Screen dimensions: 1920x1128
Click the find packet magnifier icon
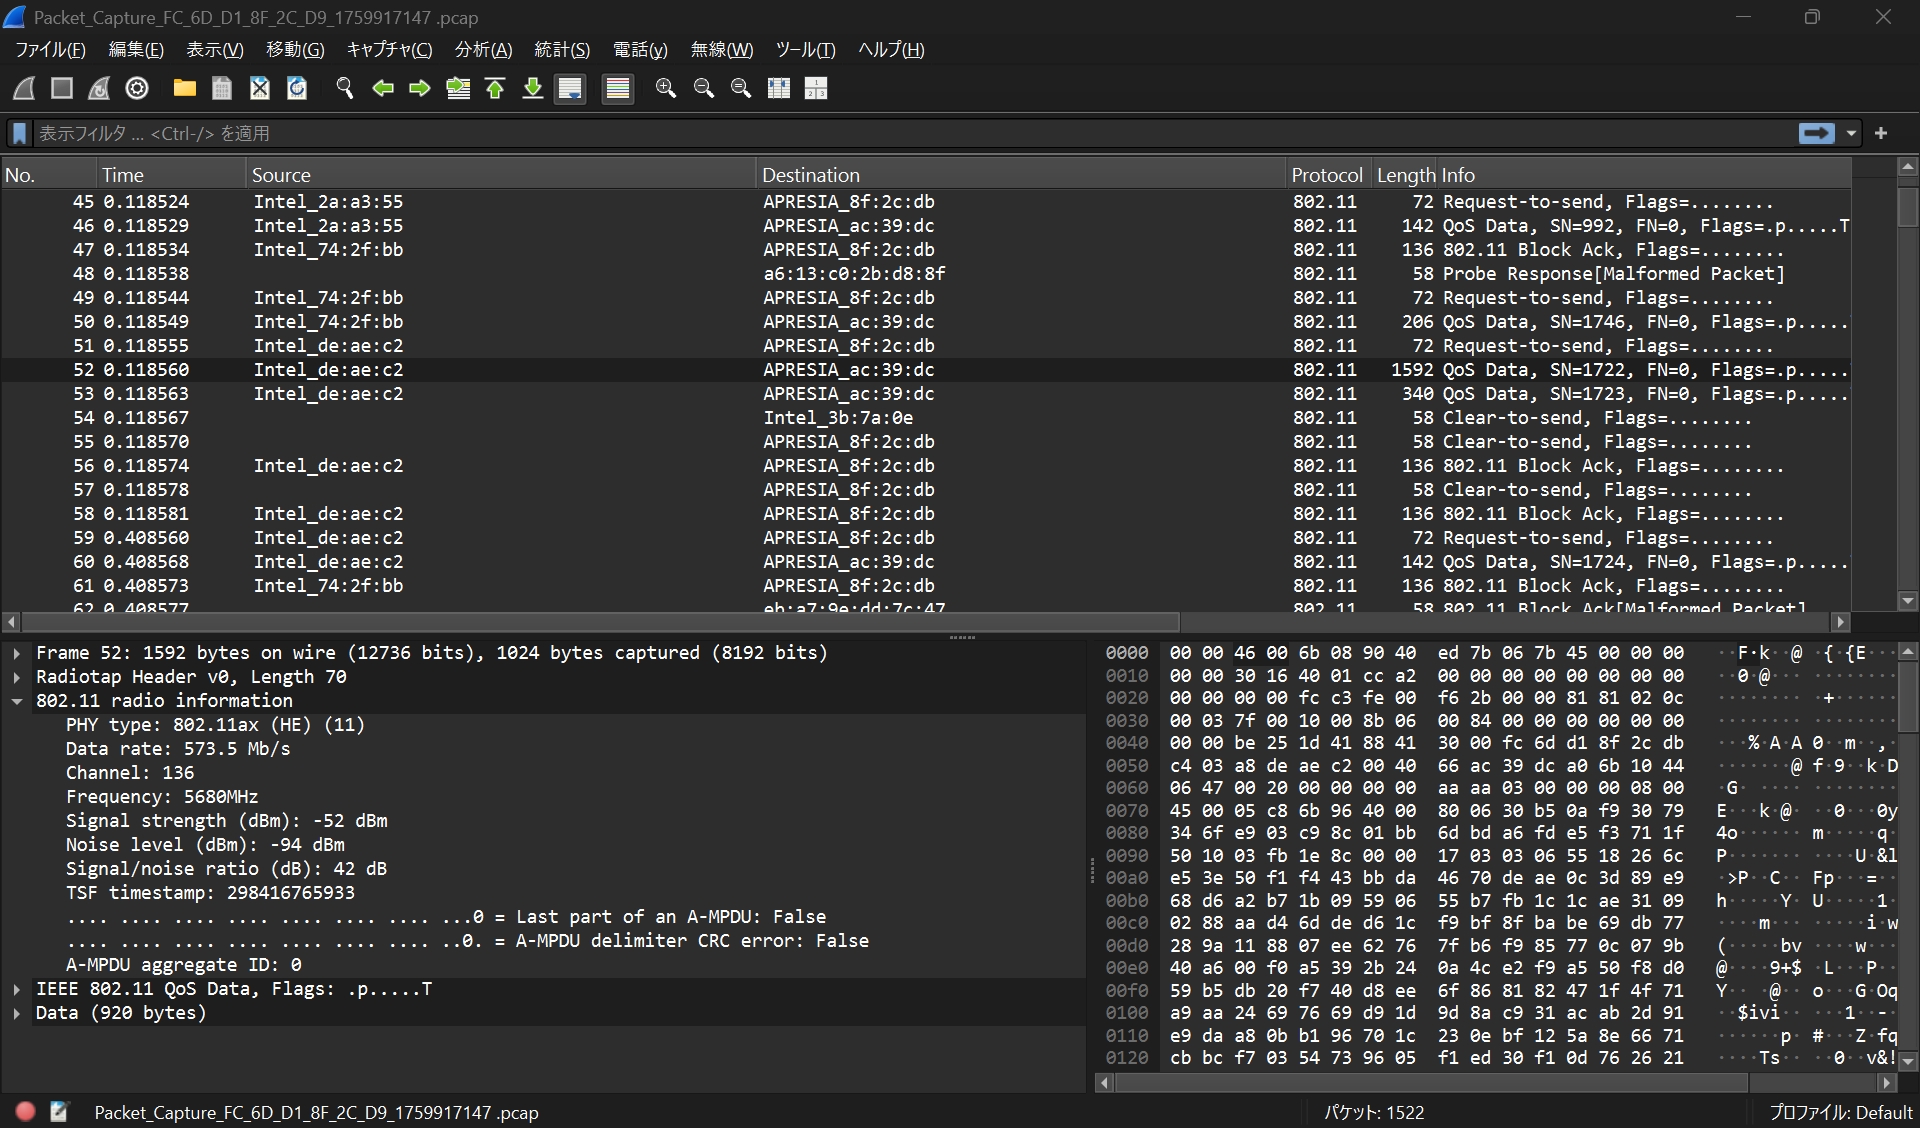(x=345, y=88)
